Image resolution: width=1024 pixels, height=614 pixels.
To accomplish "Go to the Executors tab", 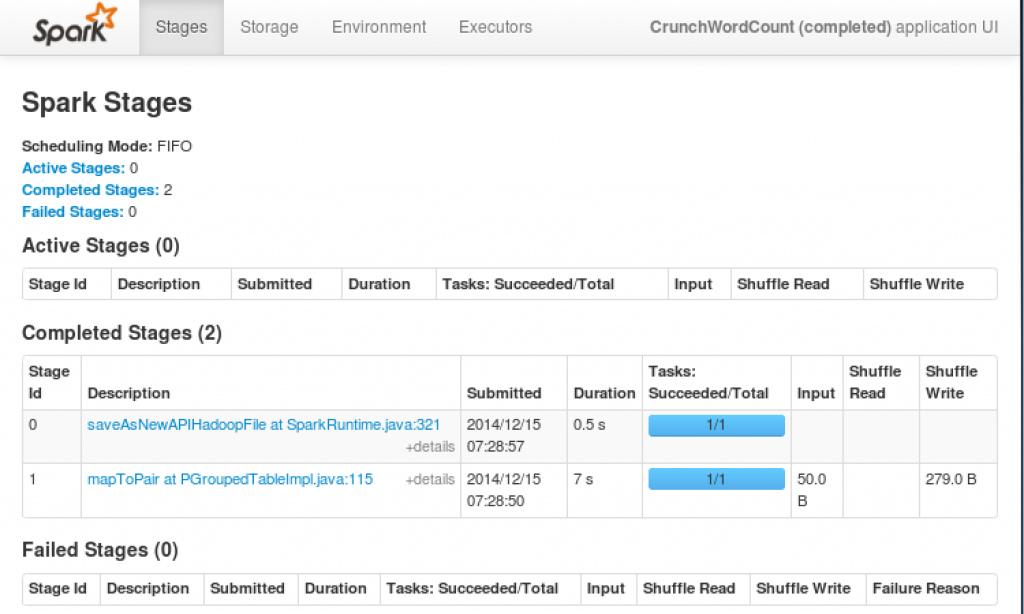I will click(495, 27).
